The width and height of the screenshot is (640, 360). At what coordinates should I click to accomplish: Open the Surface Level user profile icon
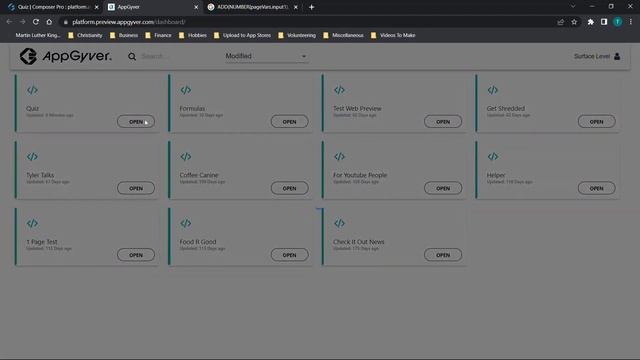coord(617,56)
